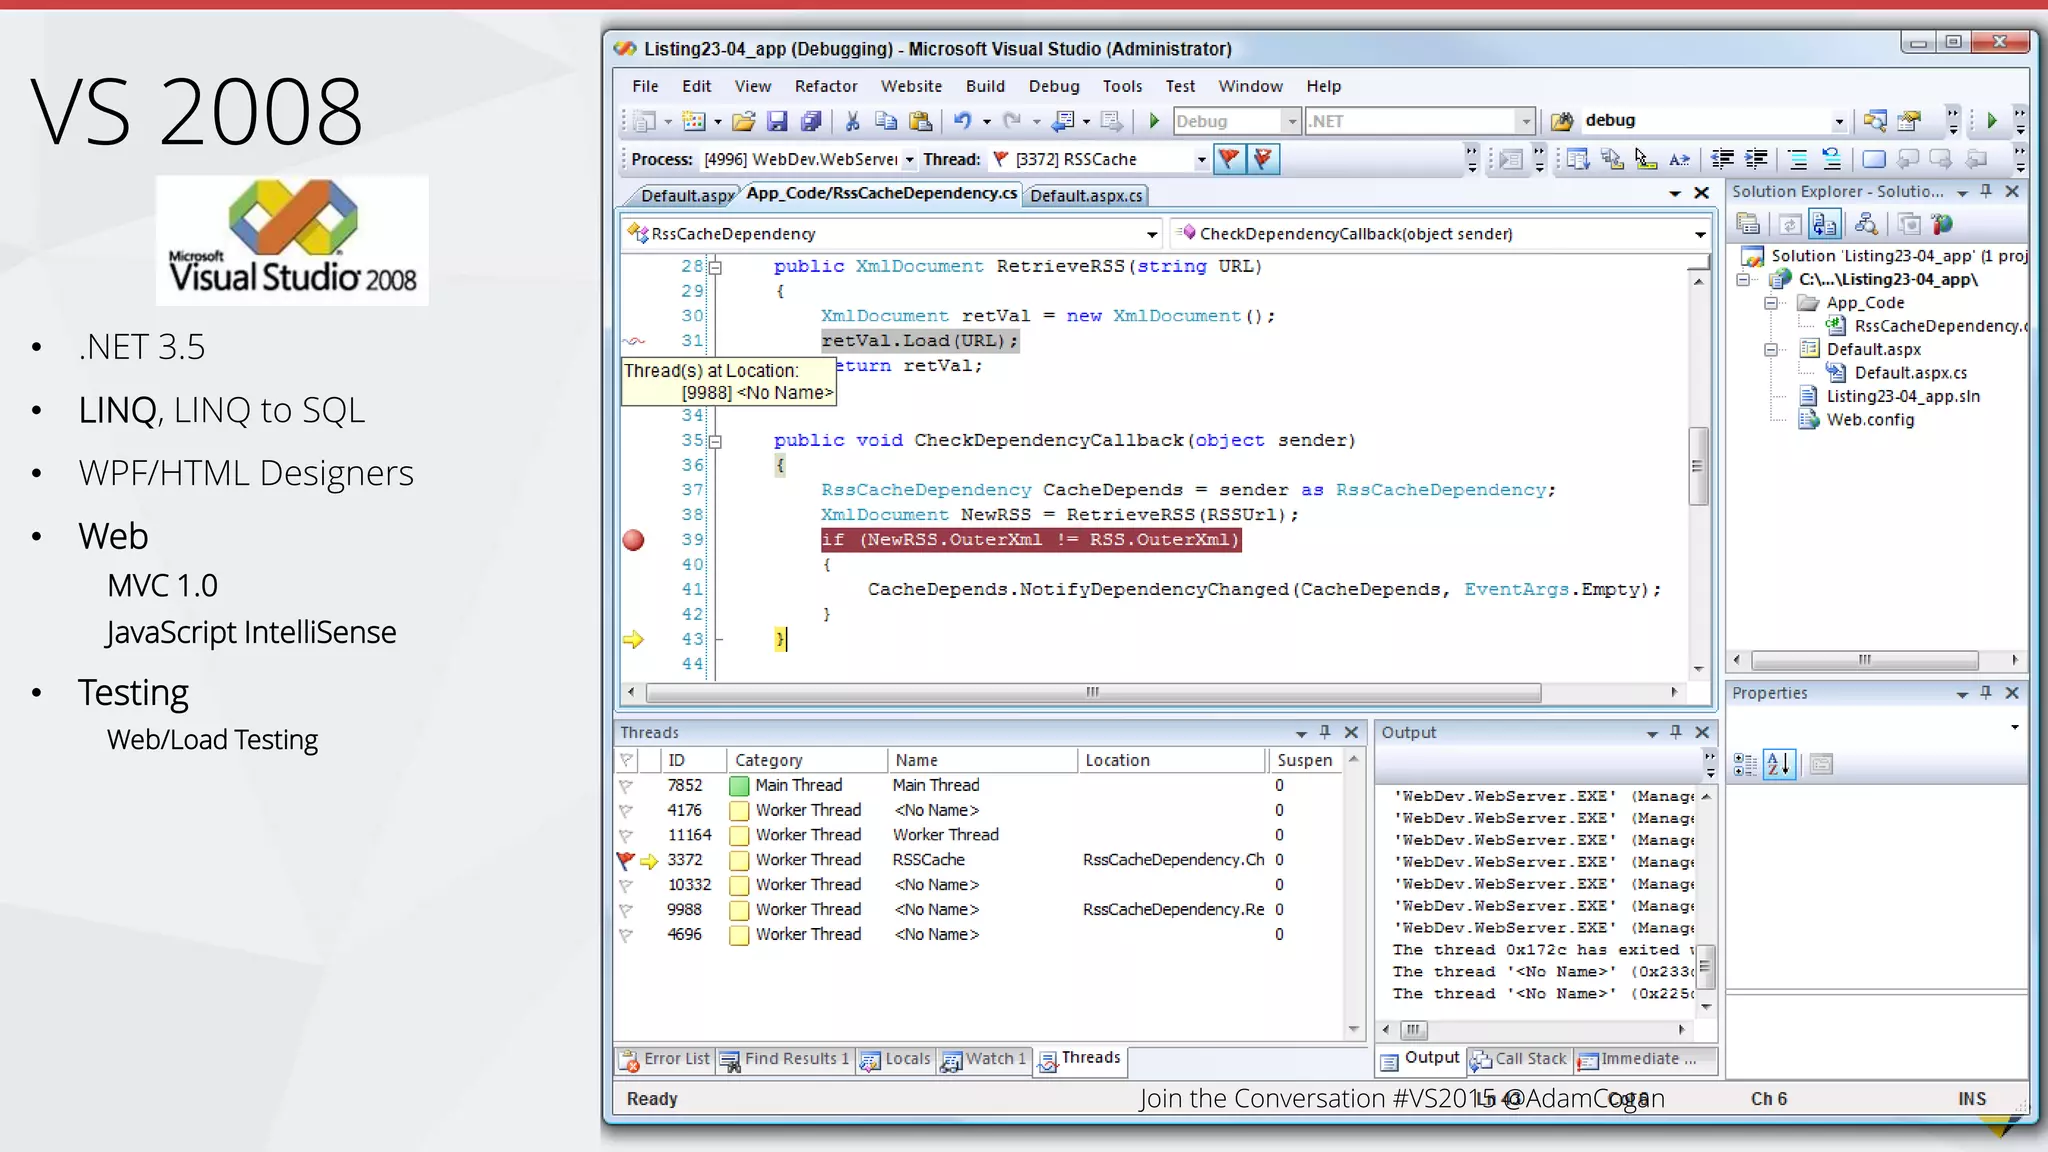Viewport: 2048px width, 1152px height.
Task: Toggle the breakpoint on line 39
Action: point(633,540)
